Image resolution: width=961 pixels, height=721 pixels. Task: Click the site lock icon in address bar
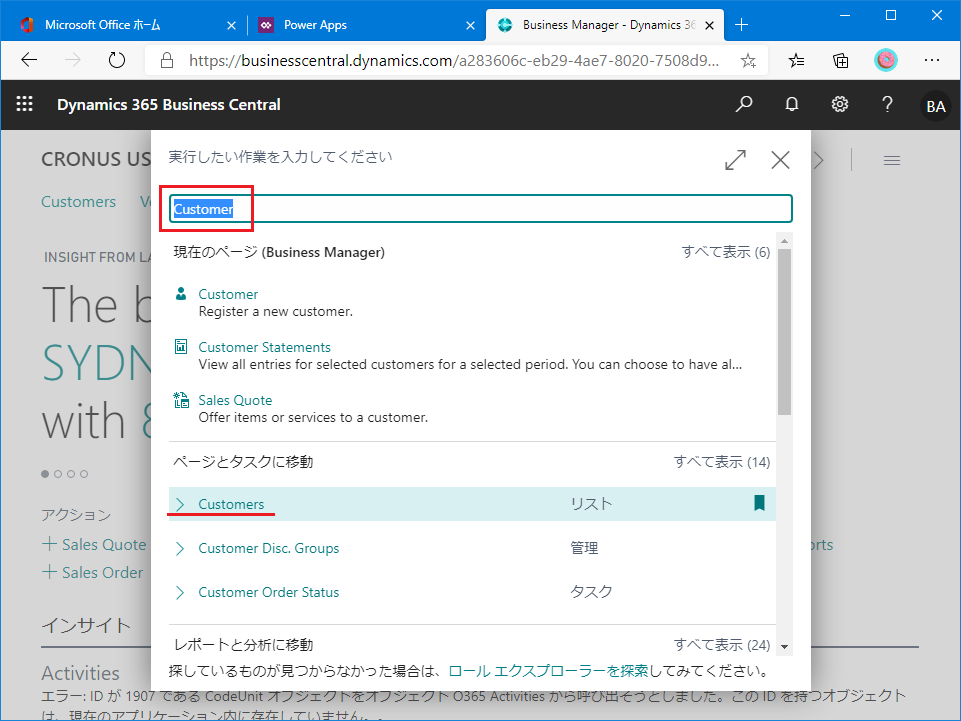167,60
